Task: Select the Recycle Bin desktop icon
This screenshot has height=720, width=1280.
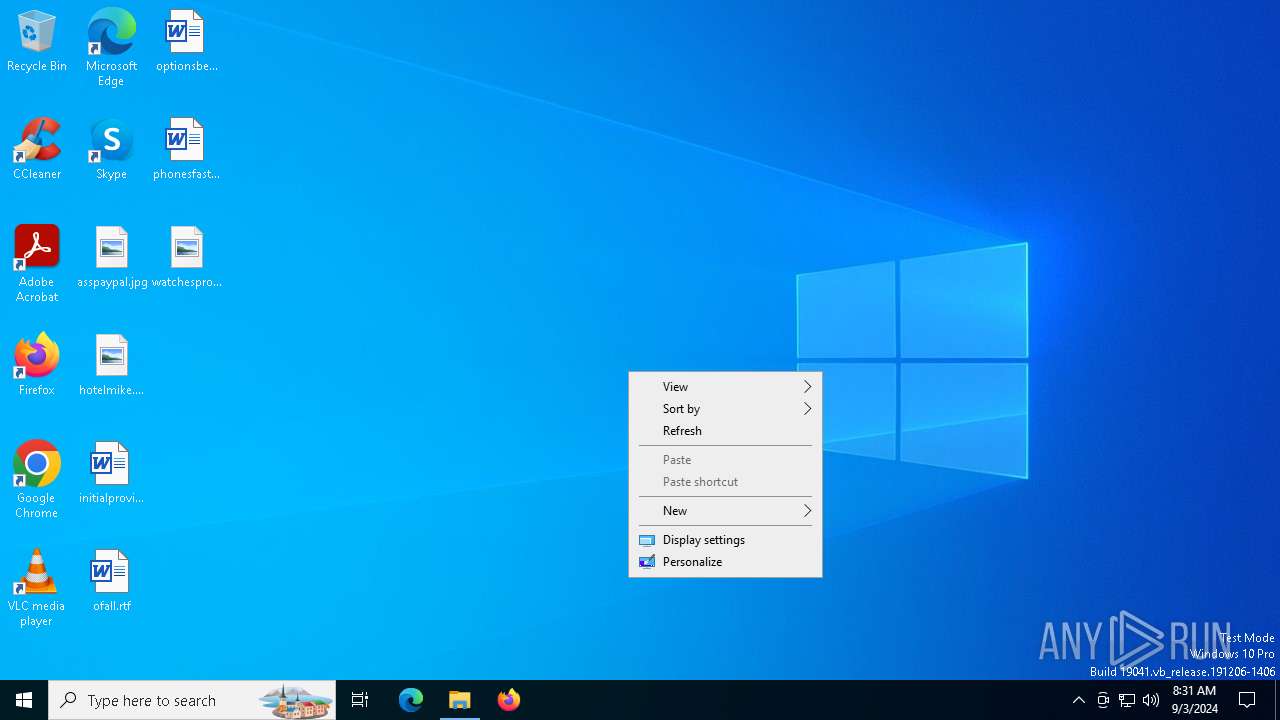Action: [x=37, y=42]
